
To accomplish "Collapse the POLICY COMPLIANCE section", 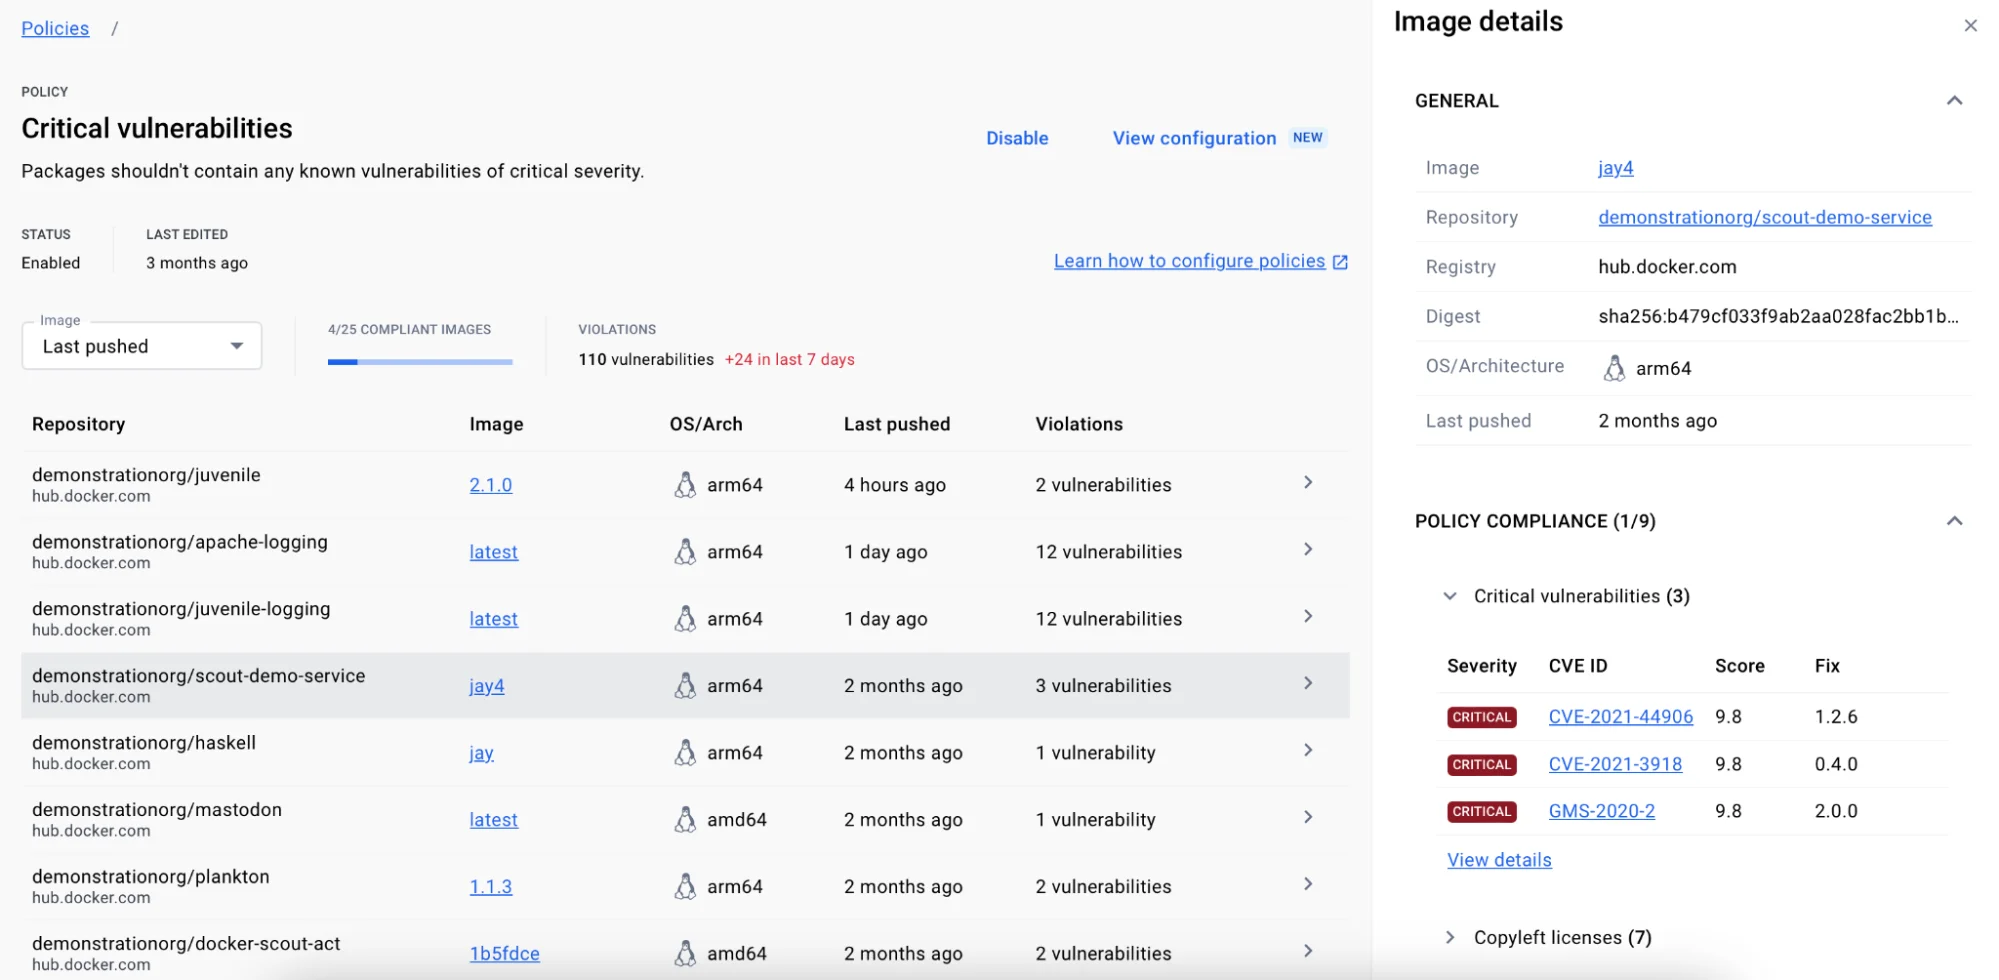I will pyautogui.click(x=1955, y=520).
